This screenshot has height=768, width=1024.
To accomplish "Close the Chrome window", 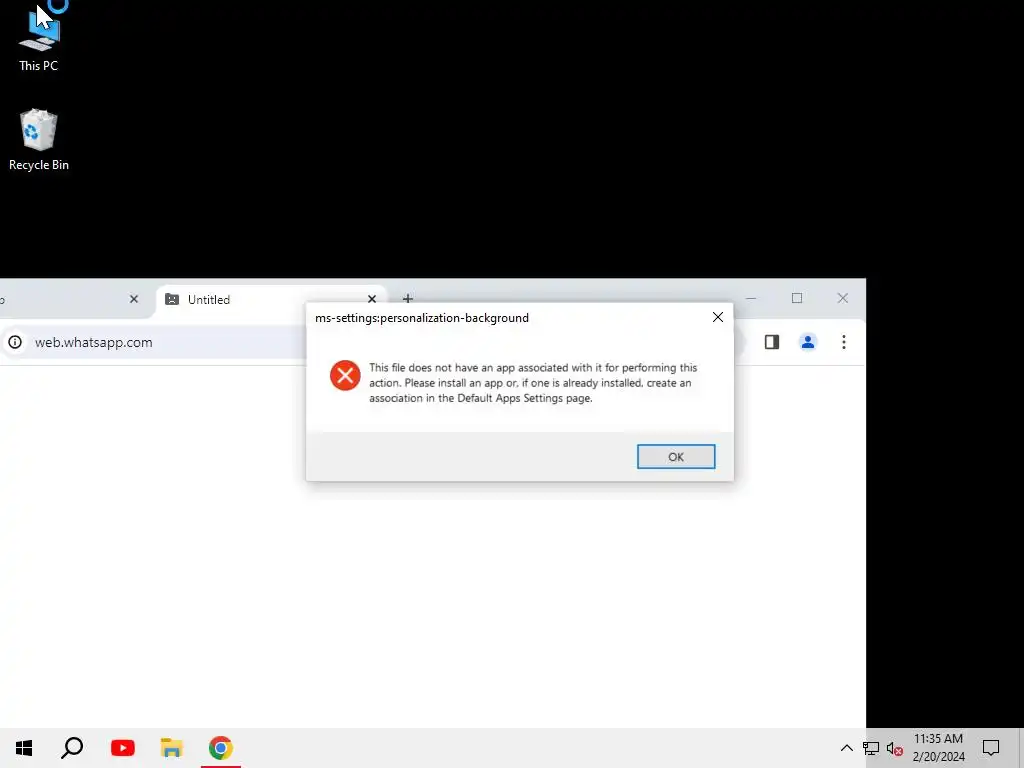I will 842,298.
